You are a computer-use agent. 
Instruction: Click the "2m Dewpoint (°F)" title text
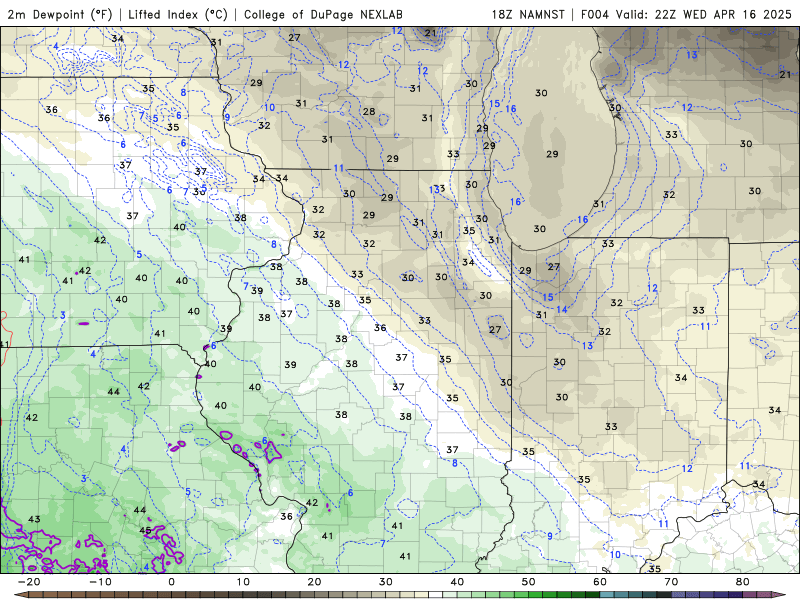coord(60,14)
